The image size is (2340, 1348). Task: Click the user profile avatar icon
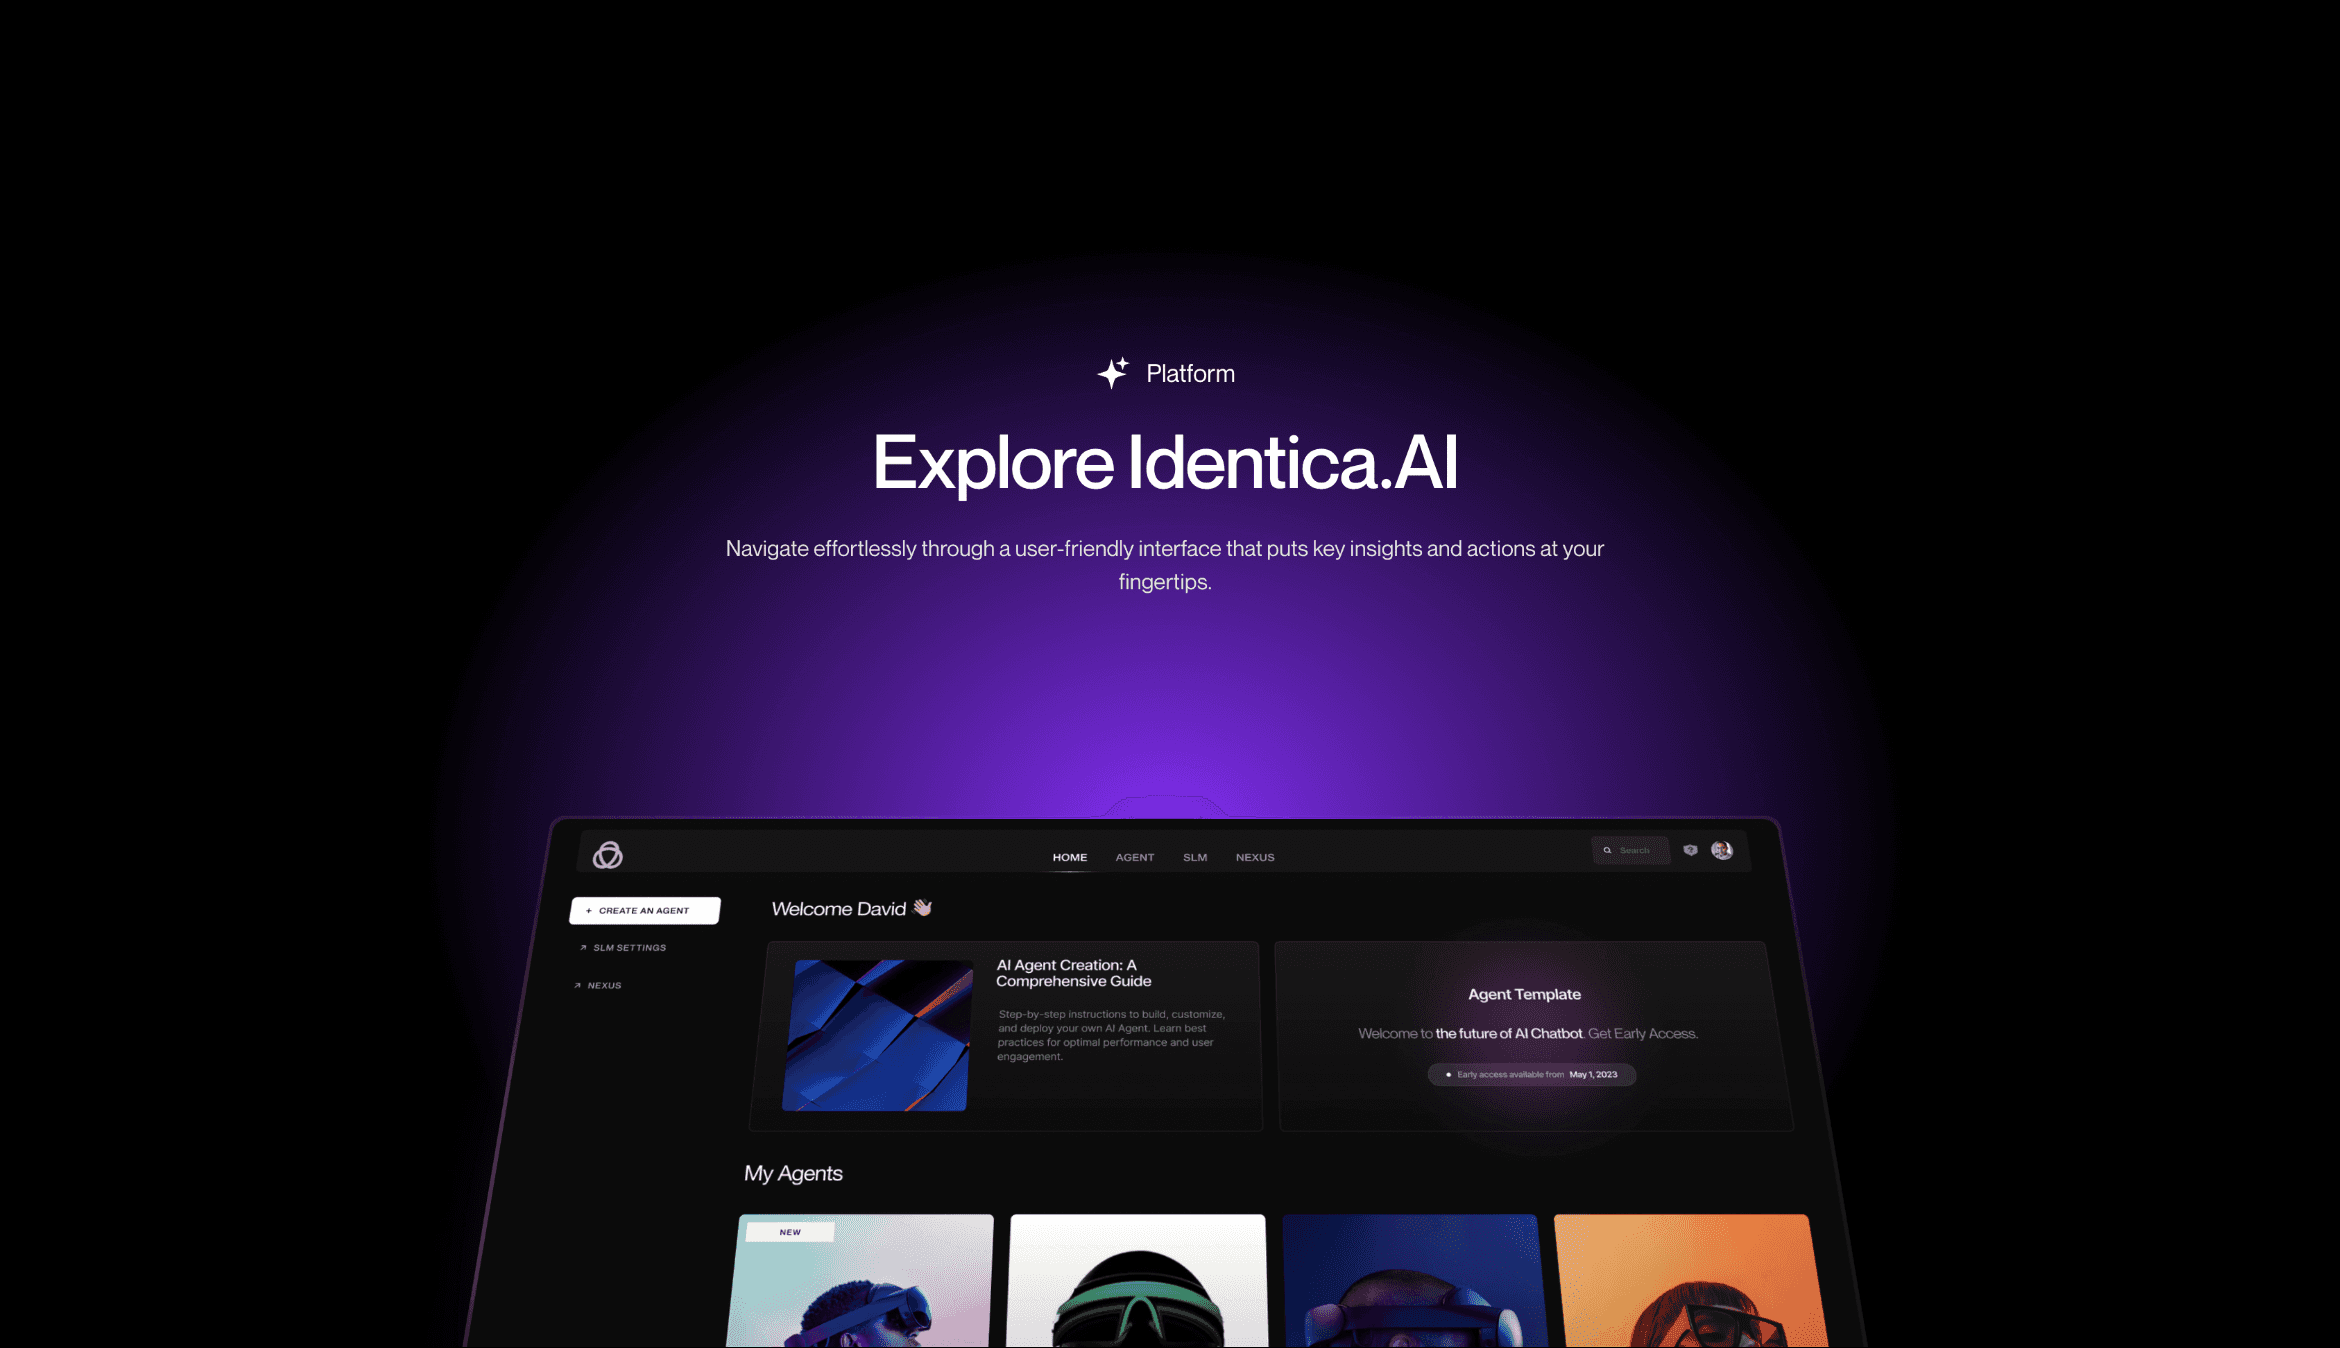coord(1721,850)
